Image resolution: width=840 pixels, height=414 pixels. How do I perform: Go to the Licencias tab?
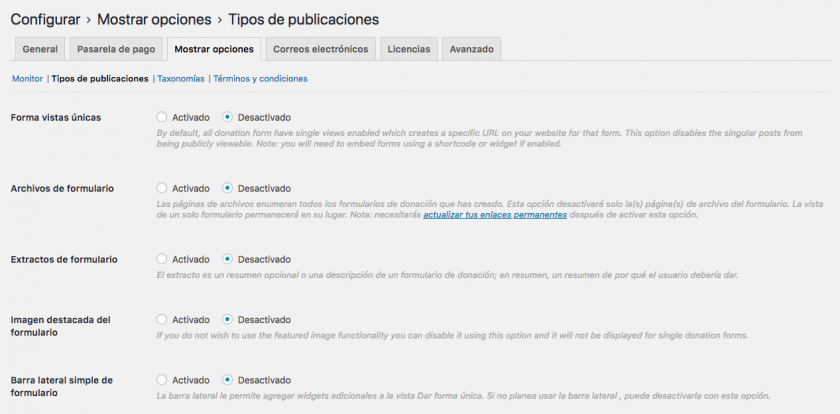point(409,49)
